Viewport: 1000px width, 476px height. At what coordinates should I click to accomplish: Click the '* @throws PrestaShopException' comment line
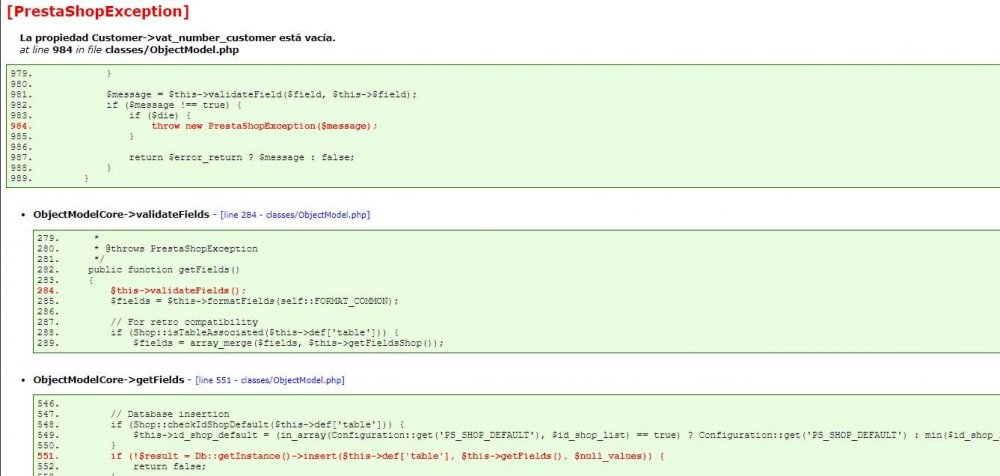(175, 249)
